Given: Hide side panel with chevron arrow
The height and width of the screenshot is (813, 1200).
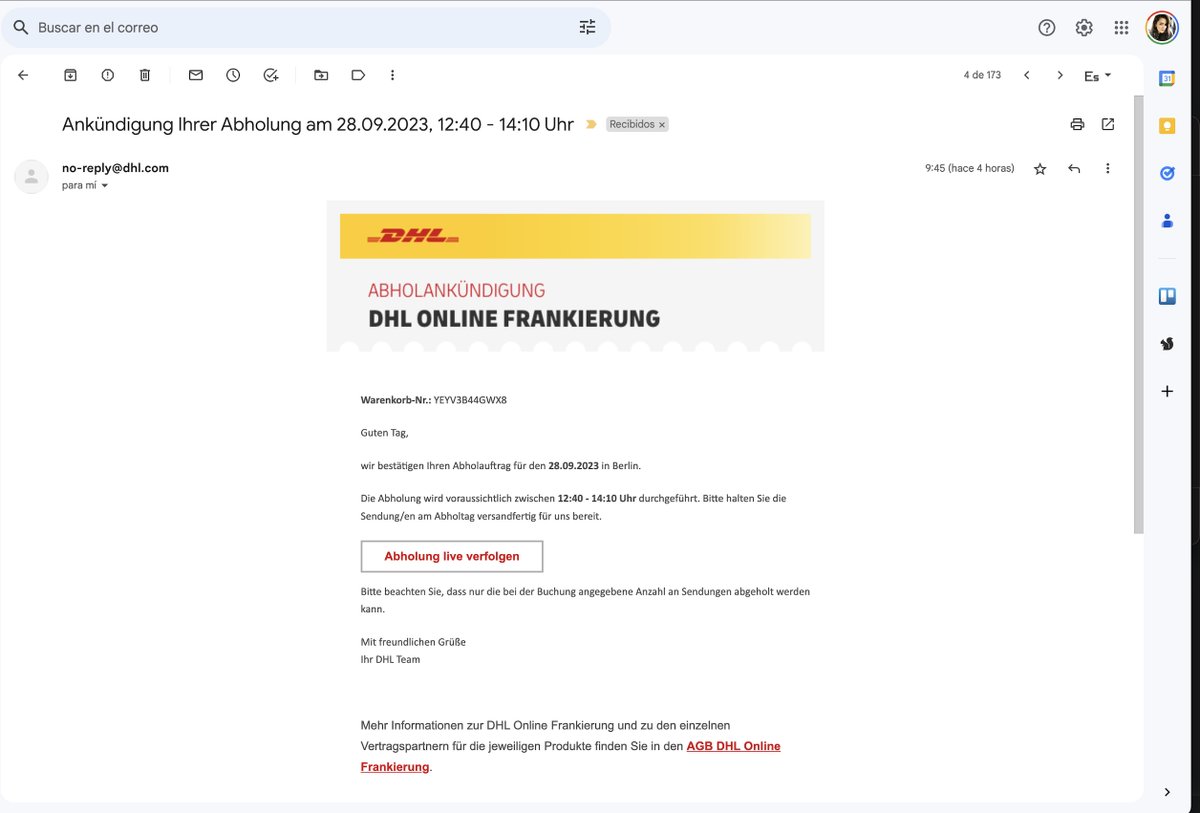Looking at the screenshot, I should pyautogui.click(x=1166, y=792).
